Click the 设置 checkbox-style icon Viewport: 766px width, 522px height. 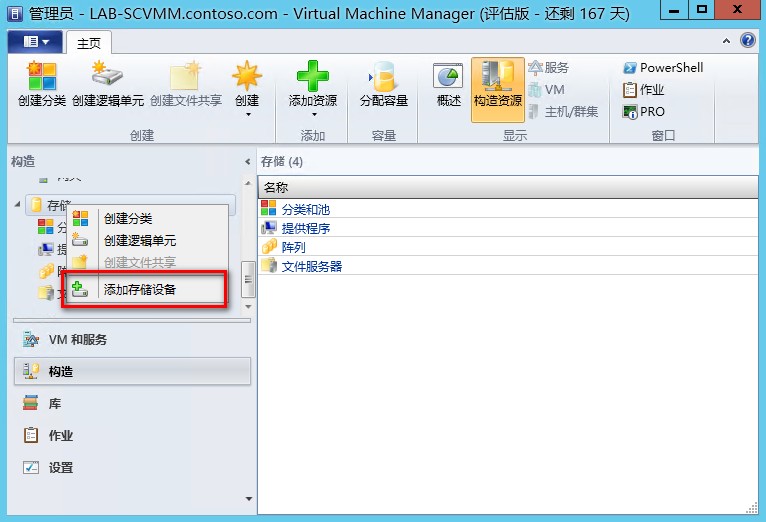coord(31,467)
